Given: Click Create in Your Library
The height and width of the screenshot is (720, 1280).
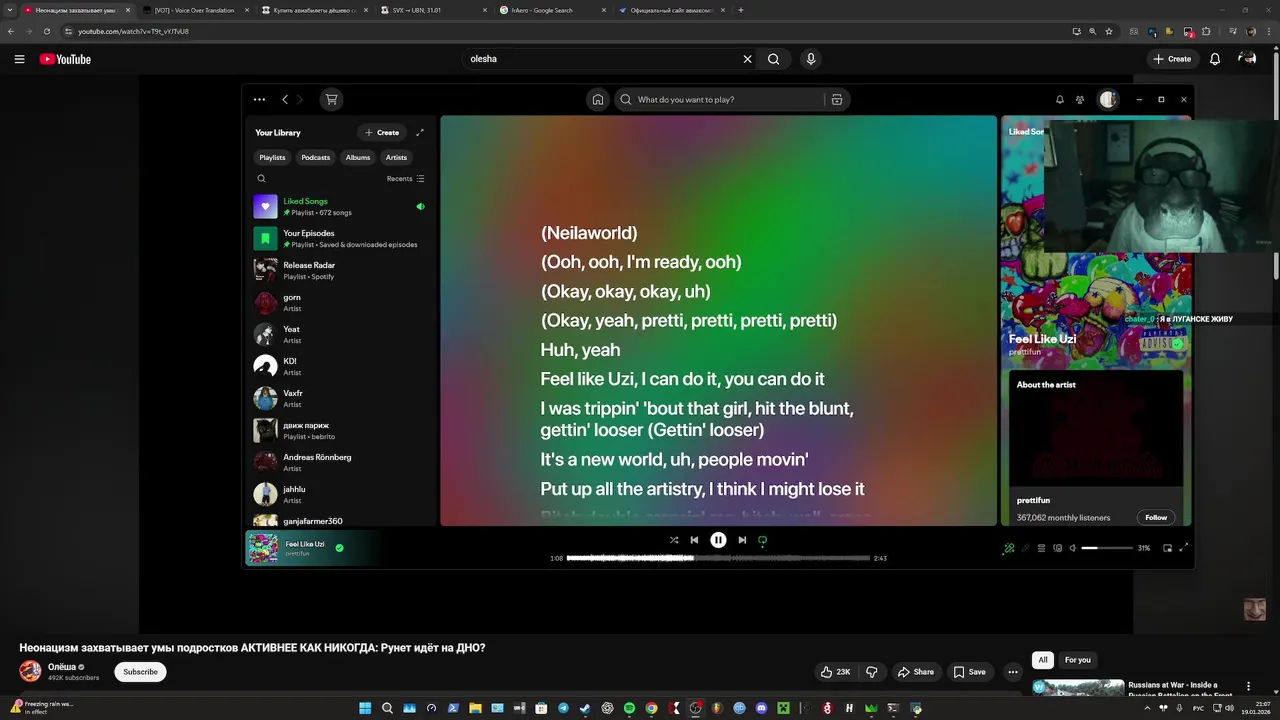Looking at the screenshot, I should click(382, 132).
